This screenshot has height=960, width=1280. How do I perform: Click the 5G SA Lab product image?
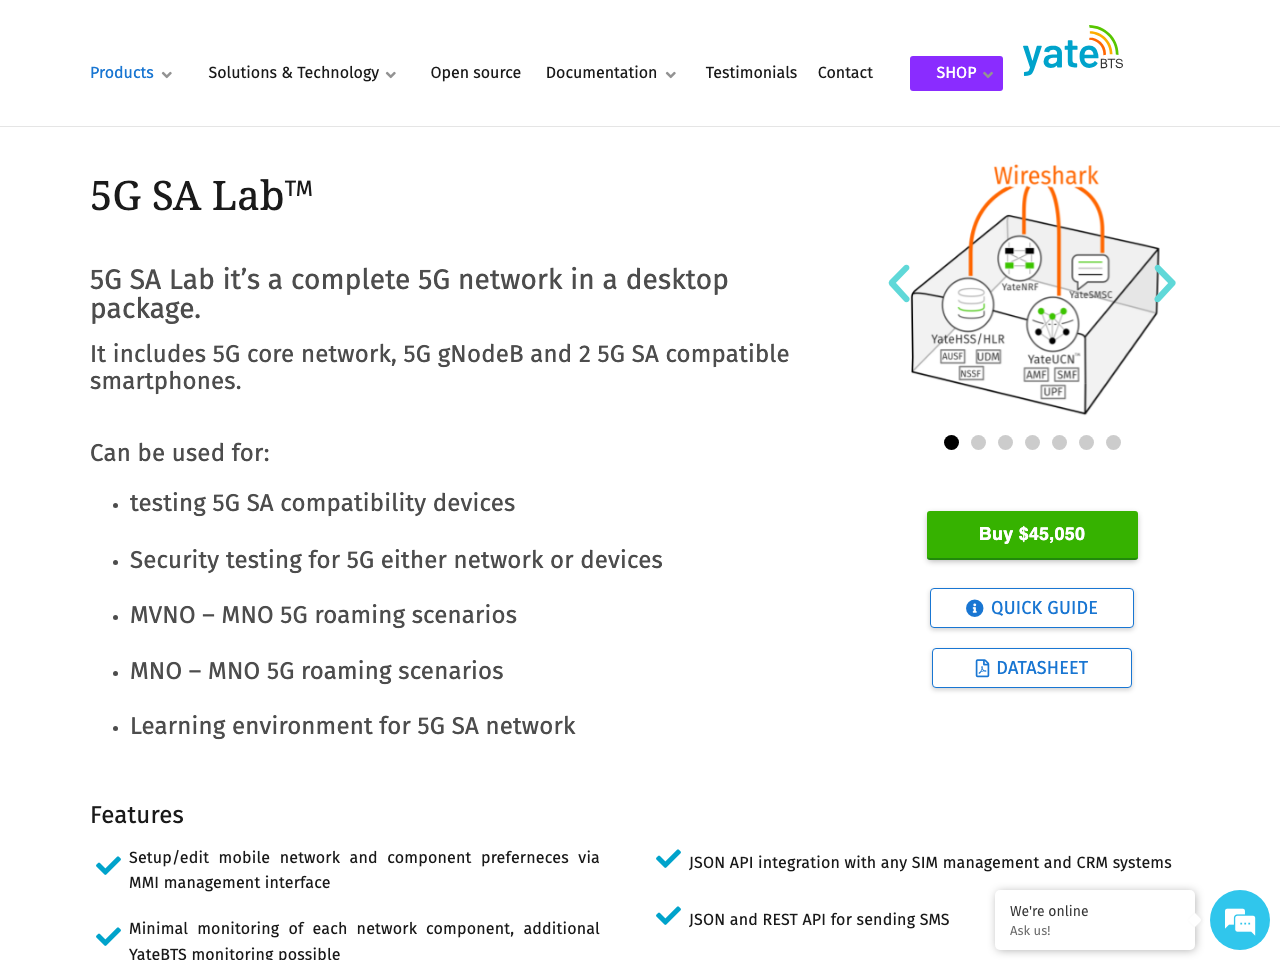pyautogui.click(x=1034, y=290)
